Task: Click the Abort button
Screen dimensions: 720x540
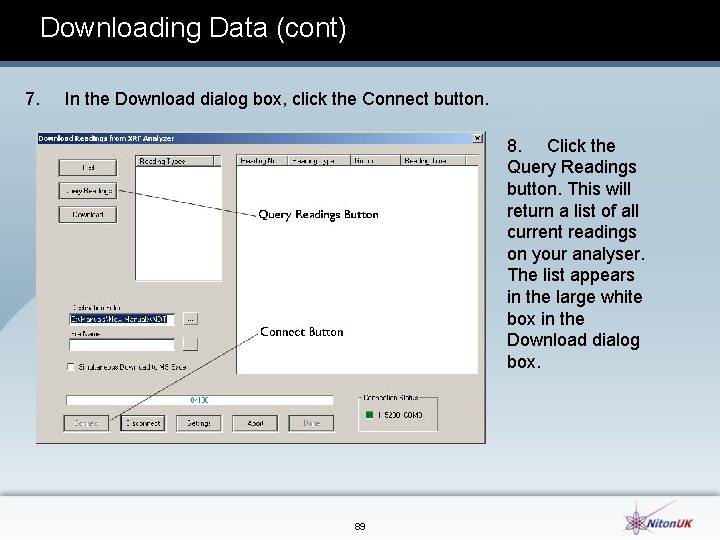Action: (255, 423)
